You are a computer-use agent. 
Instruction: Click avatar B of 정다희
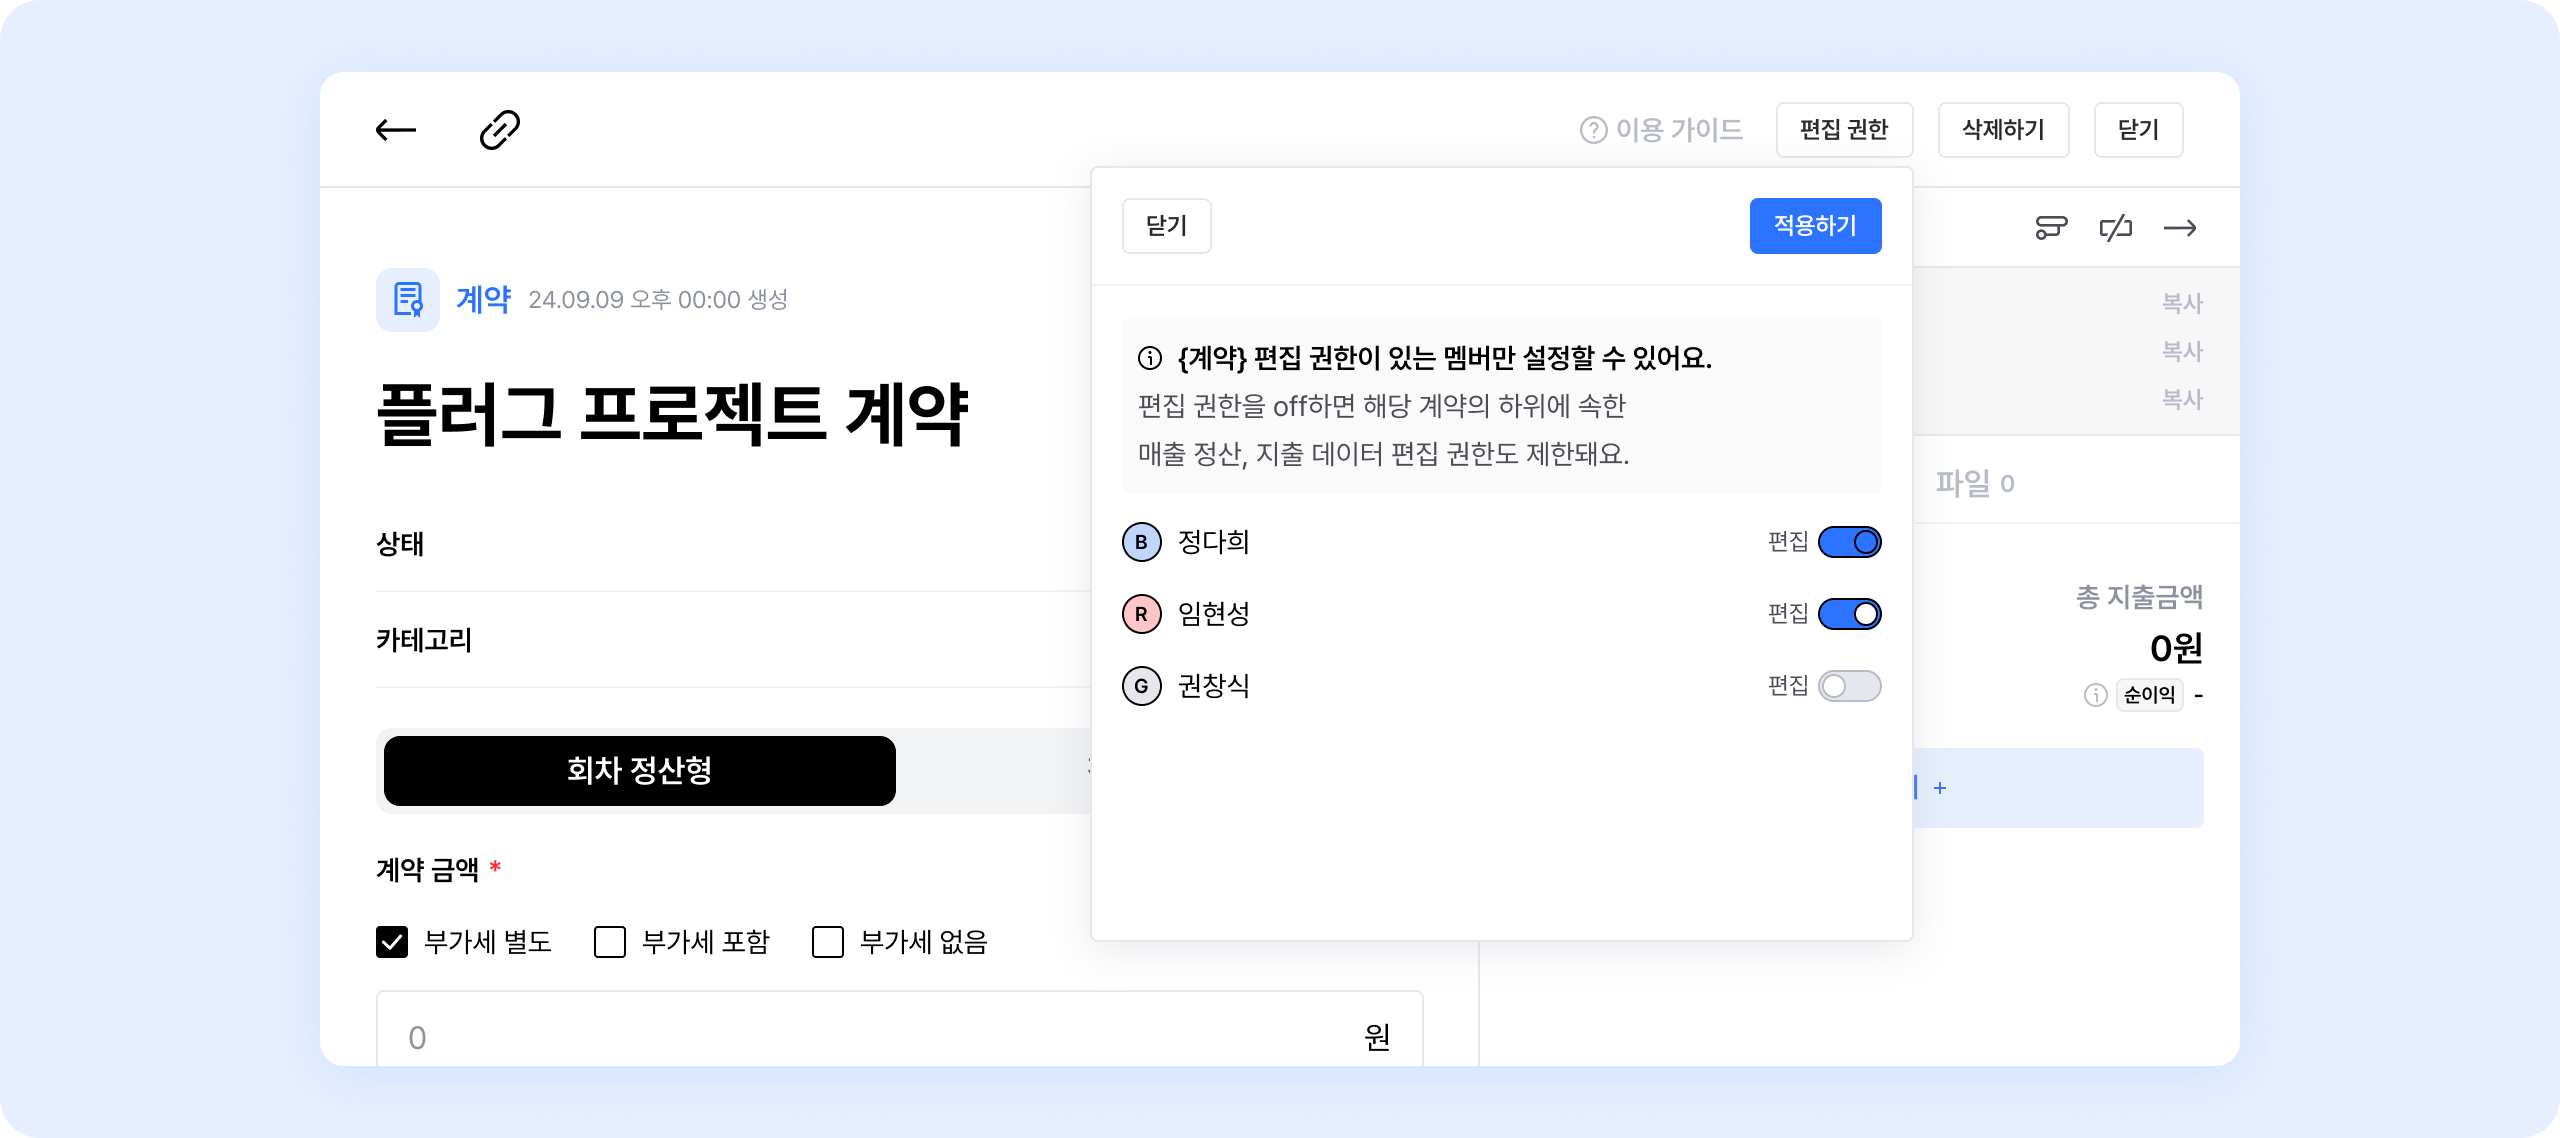point(1141,542)
